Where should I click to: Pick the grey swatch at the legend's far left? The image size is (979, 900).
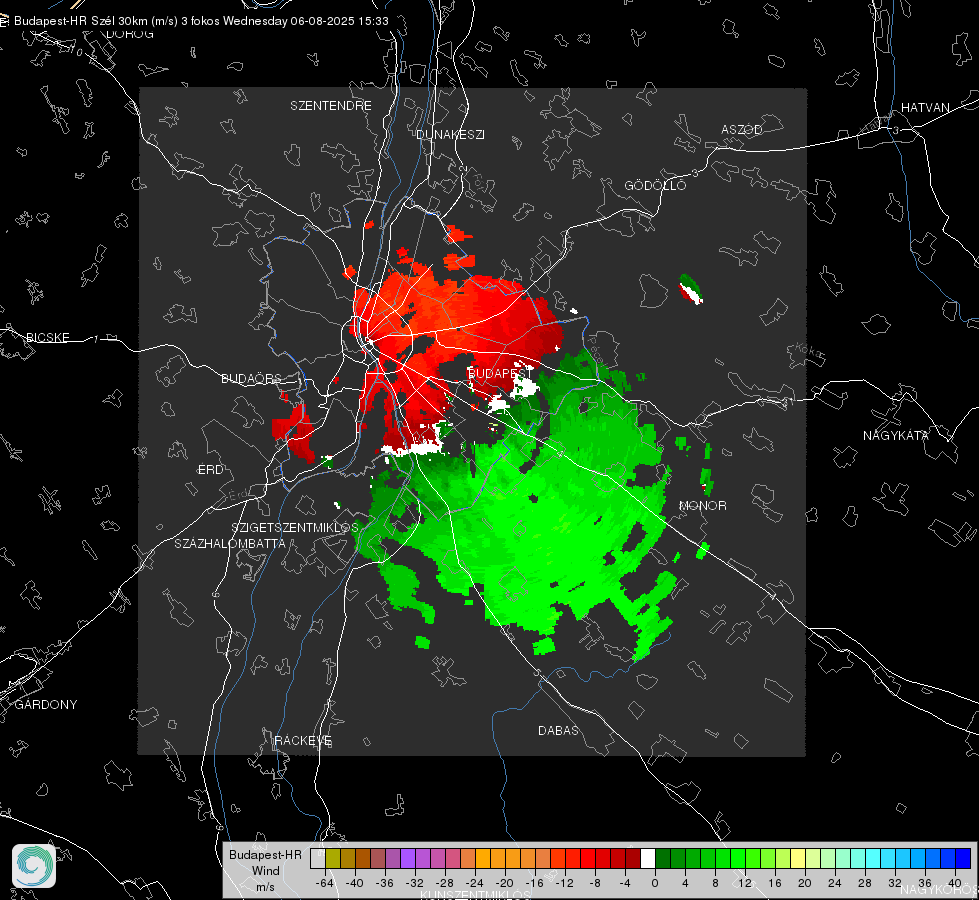tap(317, 858)
